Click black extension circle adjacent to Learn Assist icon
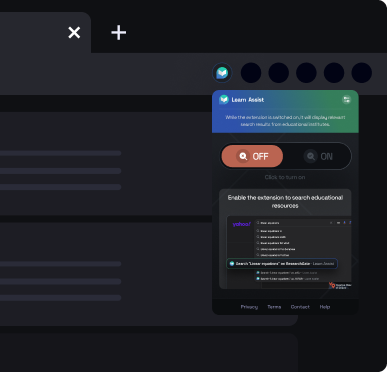 251,73
